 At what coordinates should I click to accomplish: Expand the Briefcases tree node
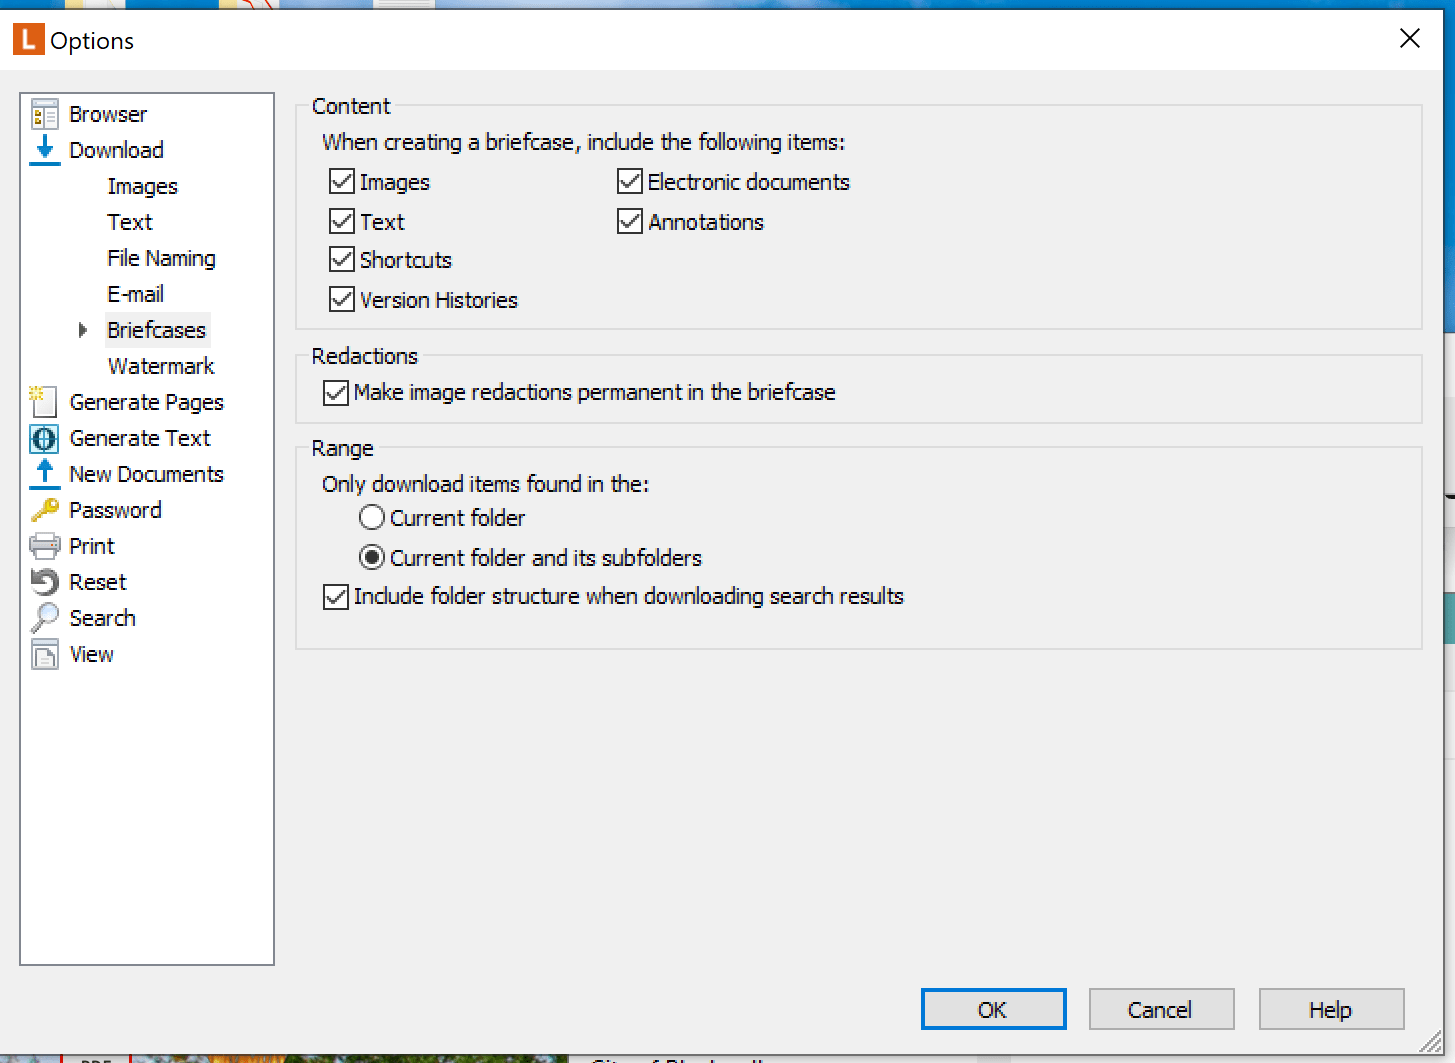click(83, 329)
